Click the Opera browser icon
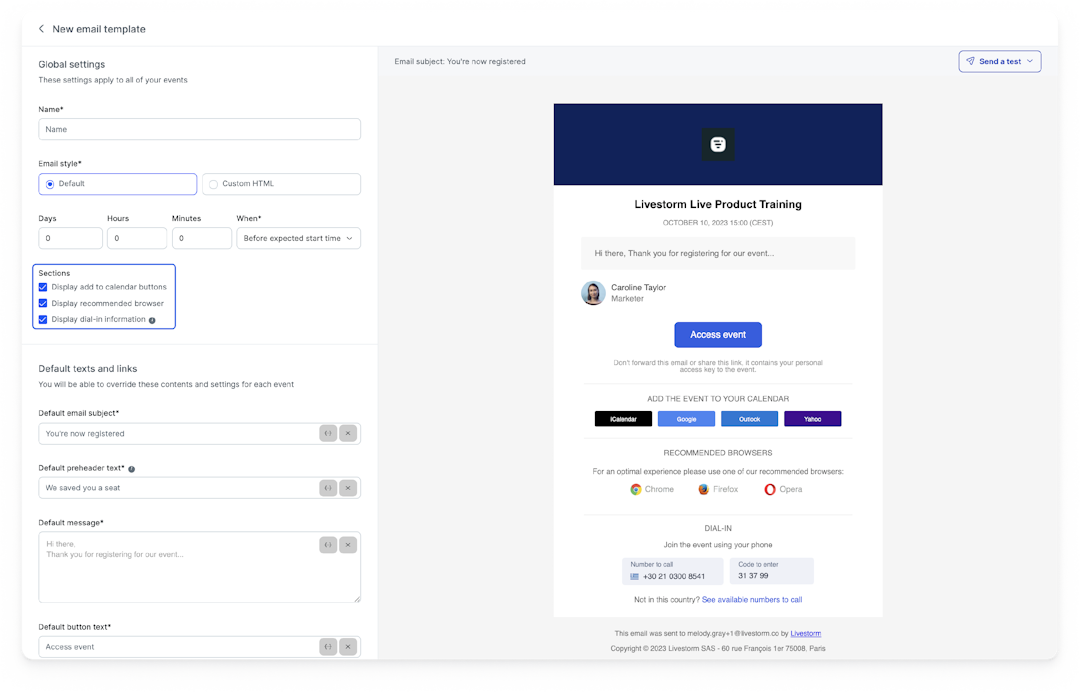 pos(770,490)
